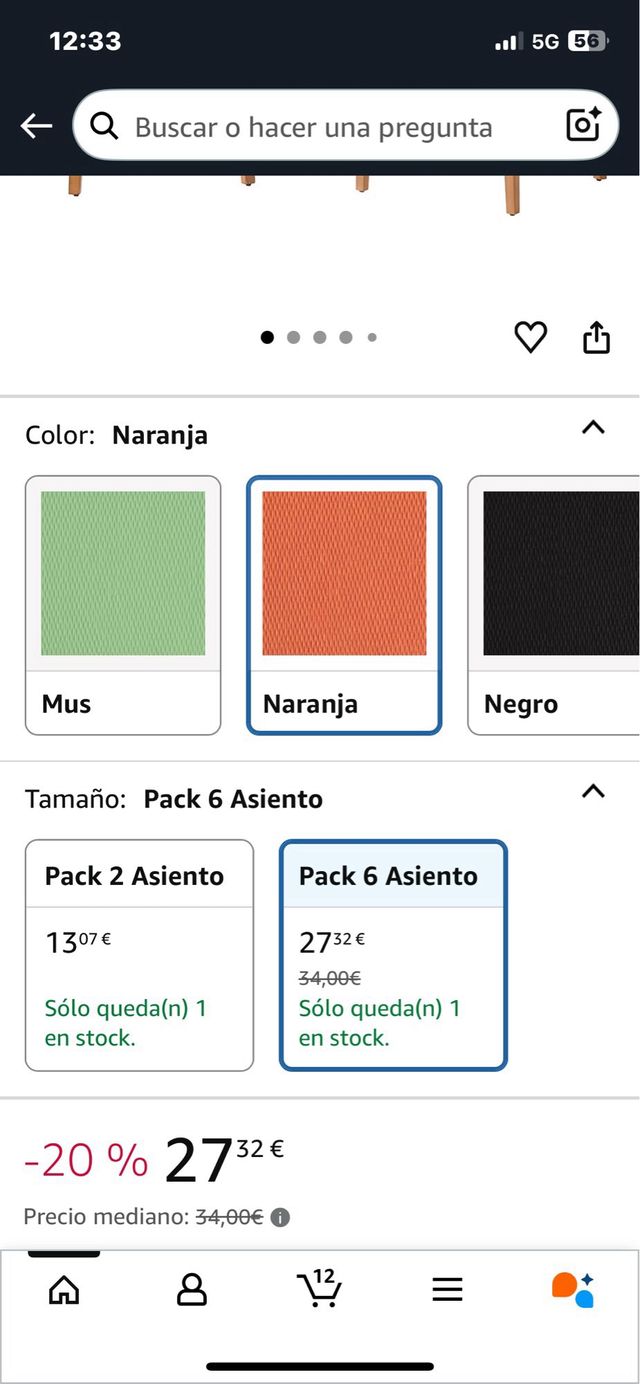Collapse the Color section chevron
Viewport: 640px width, 1384px height.
click(593, 428)
